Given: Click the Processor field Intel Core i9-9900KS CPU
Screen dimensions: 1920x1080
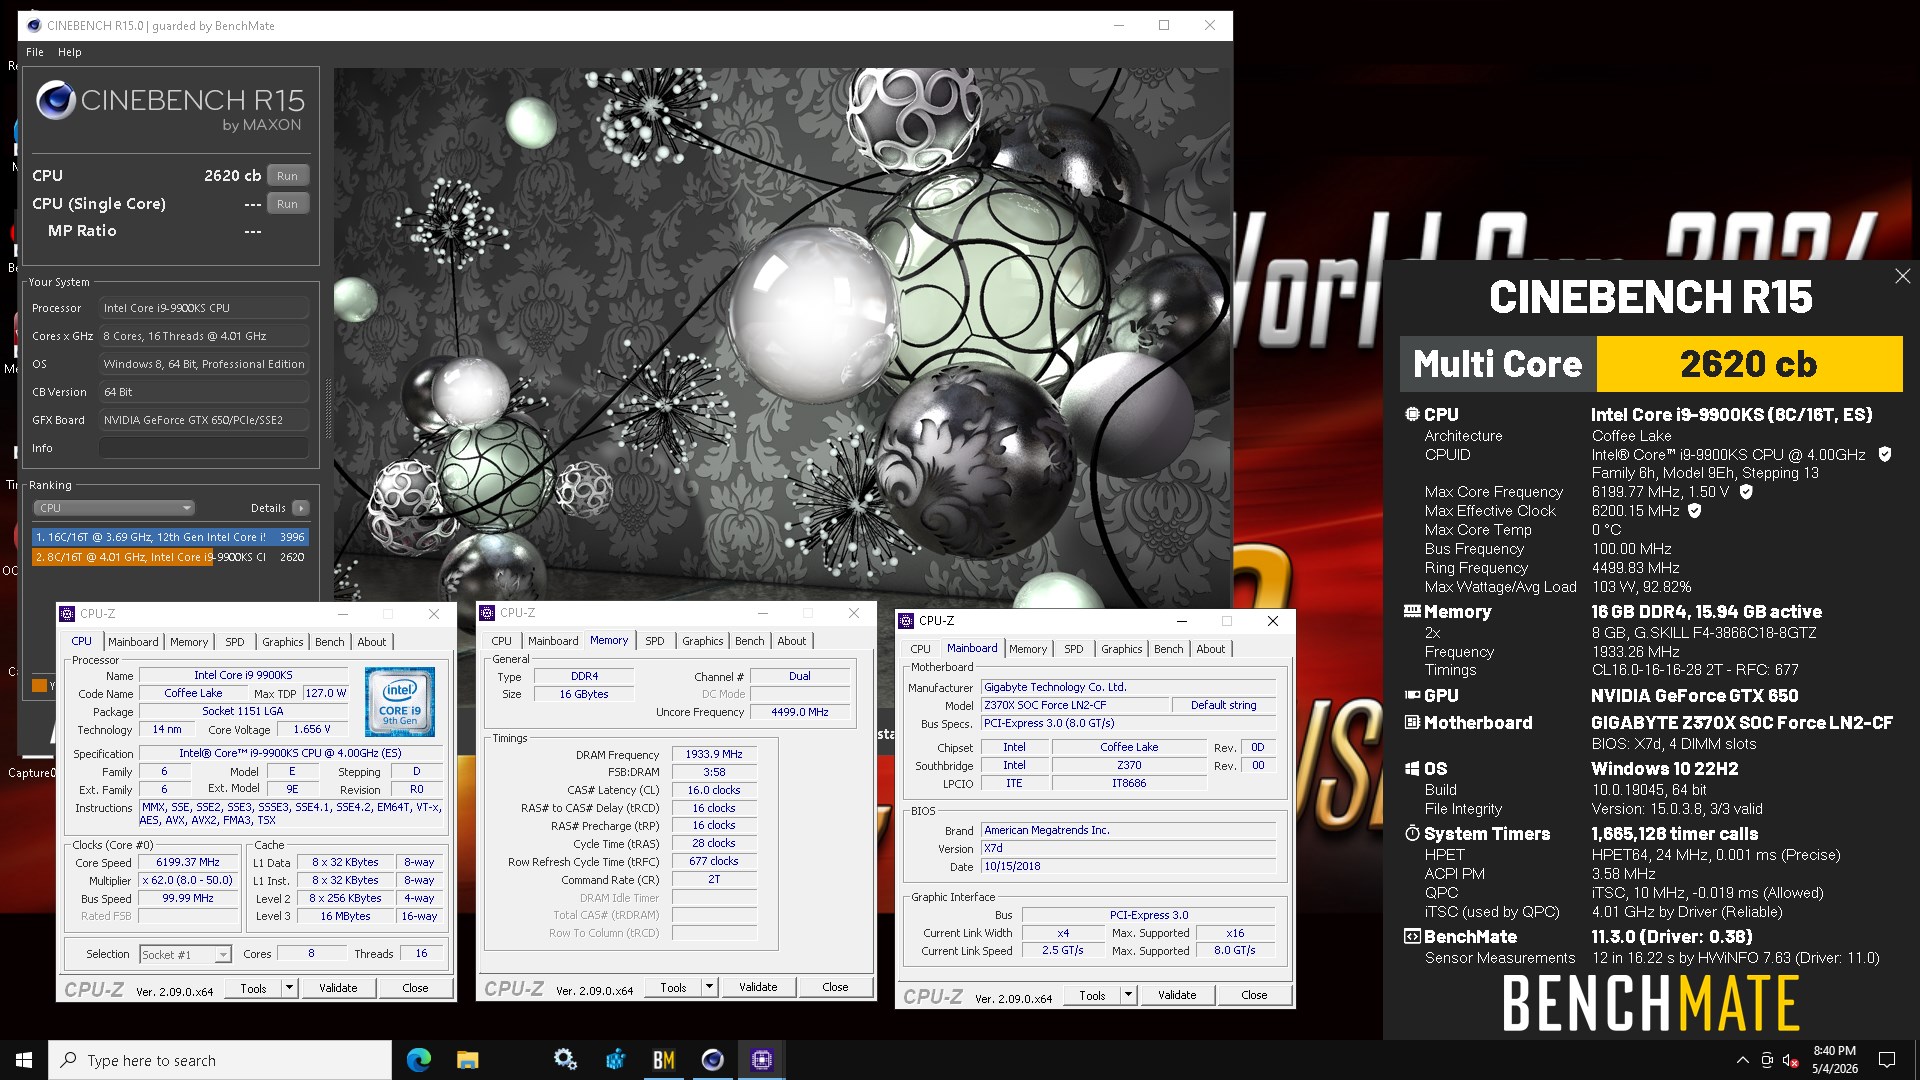Looking at the screenshot, I should point(203,308).
